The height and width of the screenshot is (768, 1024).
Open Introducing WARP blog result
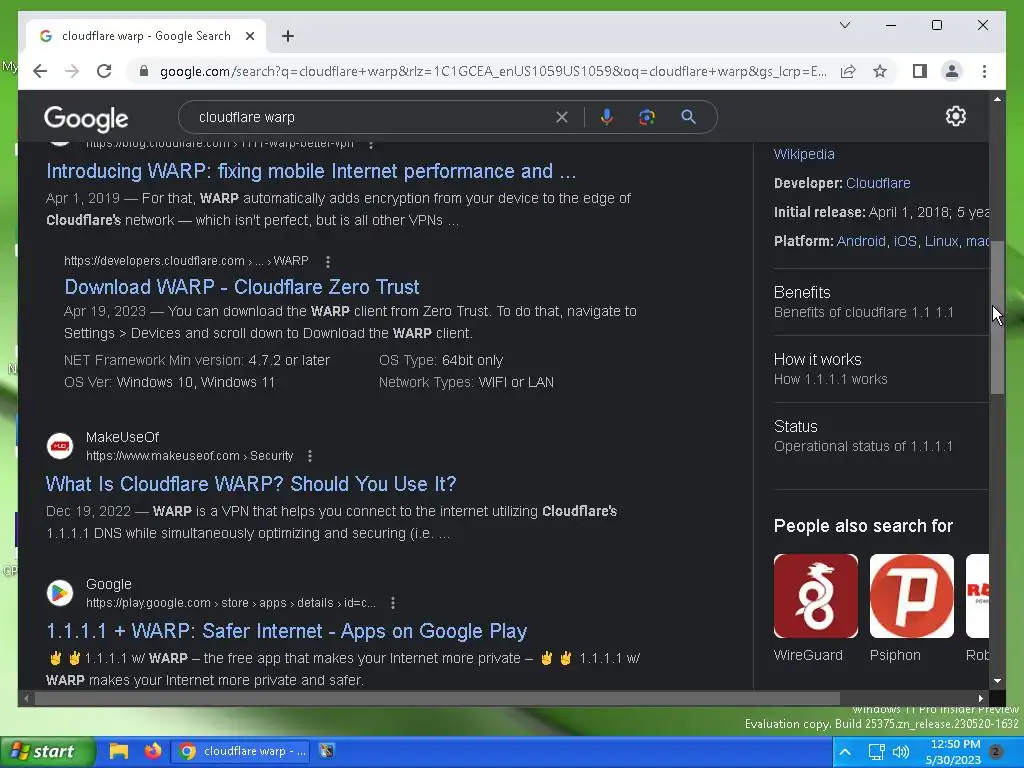click(311, 171)
